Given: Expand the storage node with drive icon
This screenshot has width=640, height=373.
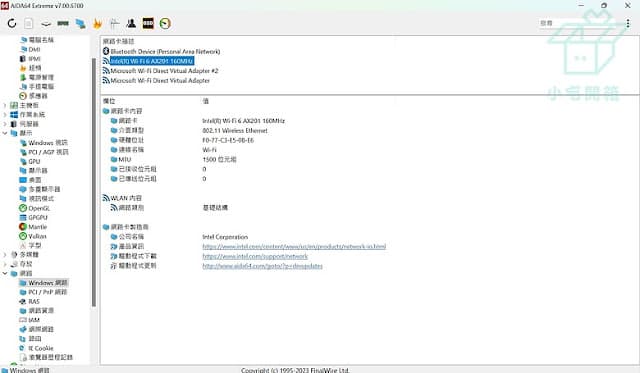Looking at the screenshot, I should (x=4, y=264).
